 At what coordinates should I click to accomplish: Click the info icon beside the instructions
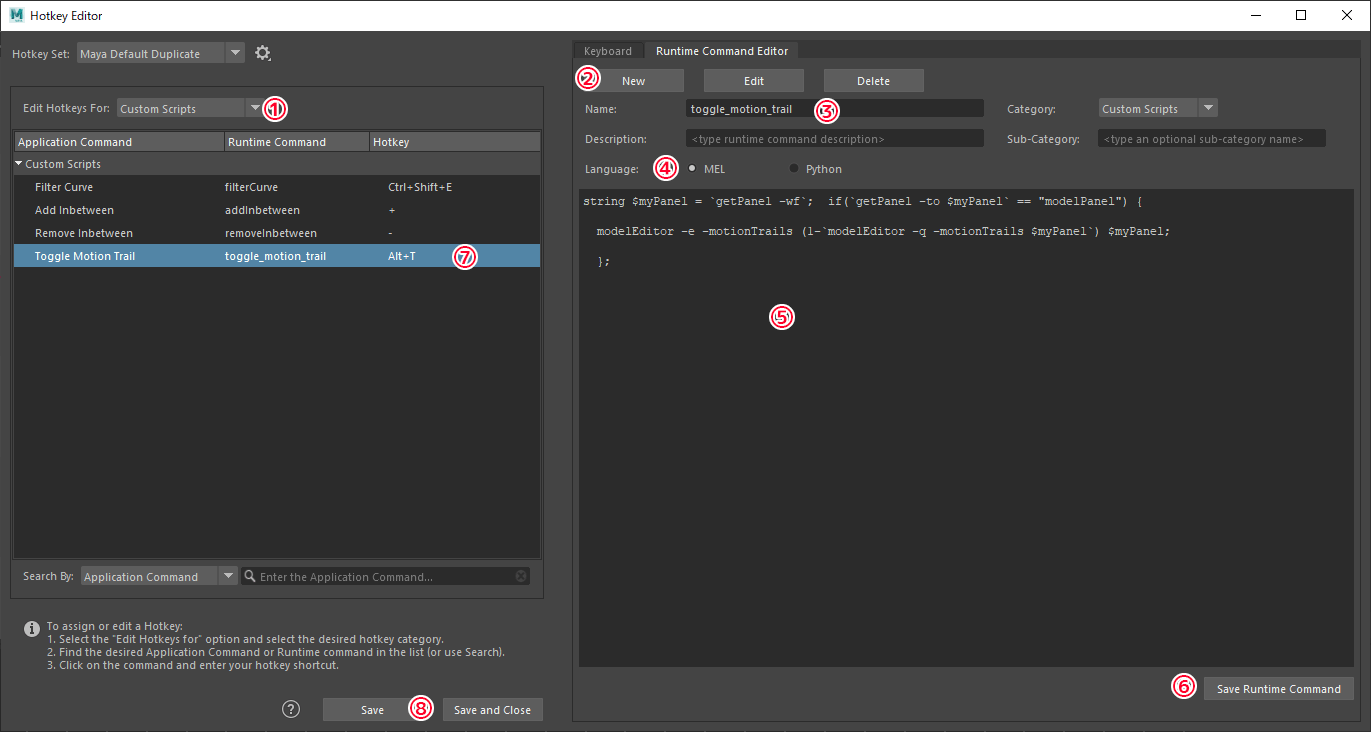[32, 628]
